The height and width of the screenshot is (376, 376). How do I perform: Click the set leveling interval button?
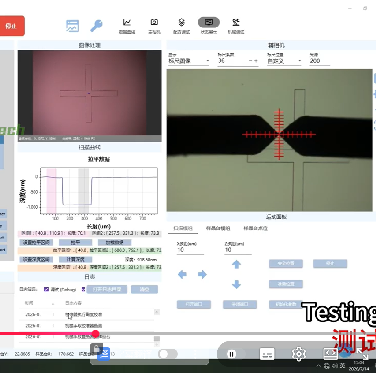pyautogui.click(x=36, y=242)
